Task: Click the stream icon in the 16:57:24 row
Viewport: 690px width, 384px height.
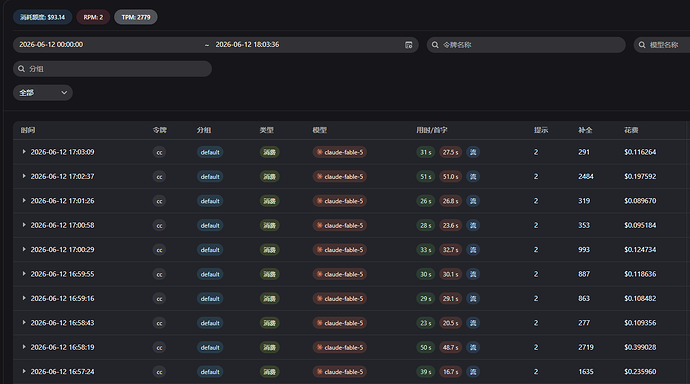Action: coord(473,372)
